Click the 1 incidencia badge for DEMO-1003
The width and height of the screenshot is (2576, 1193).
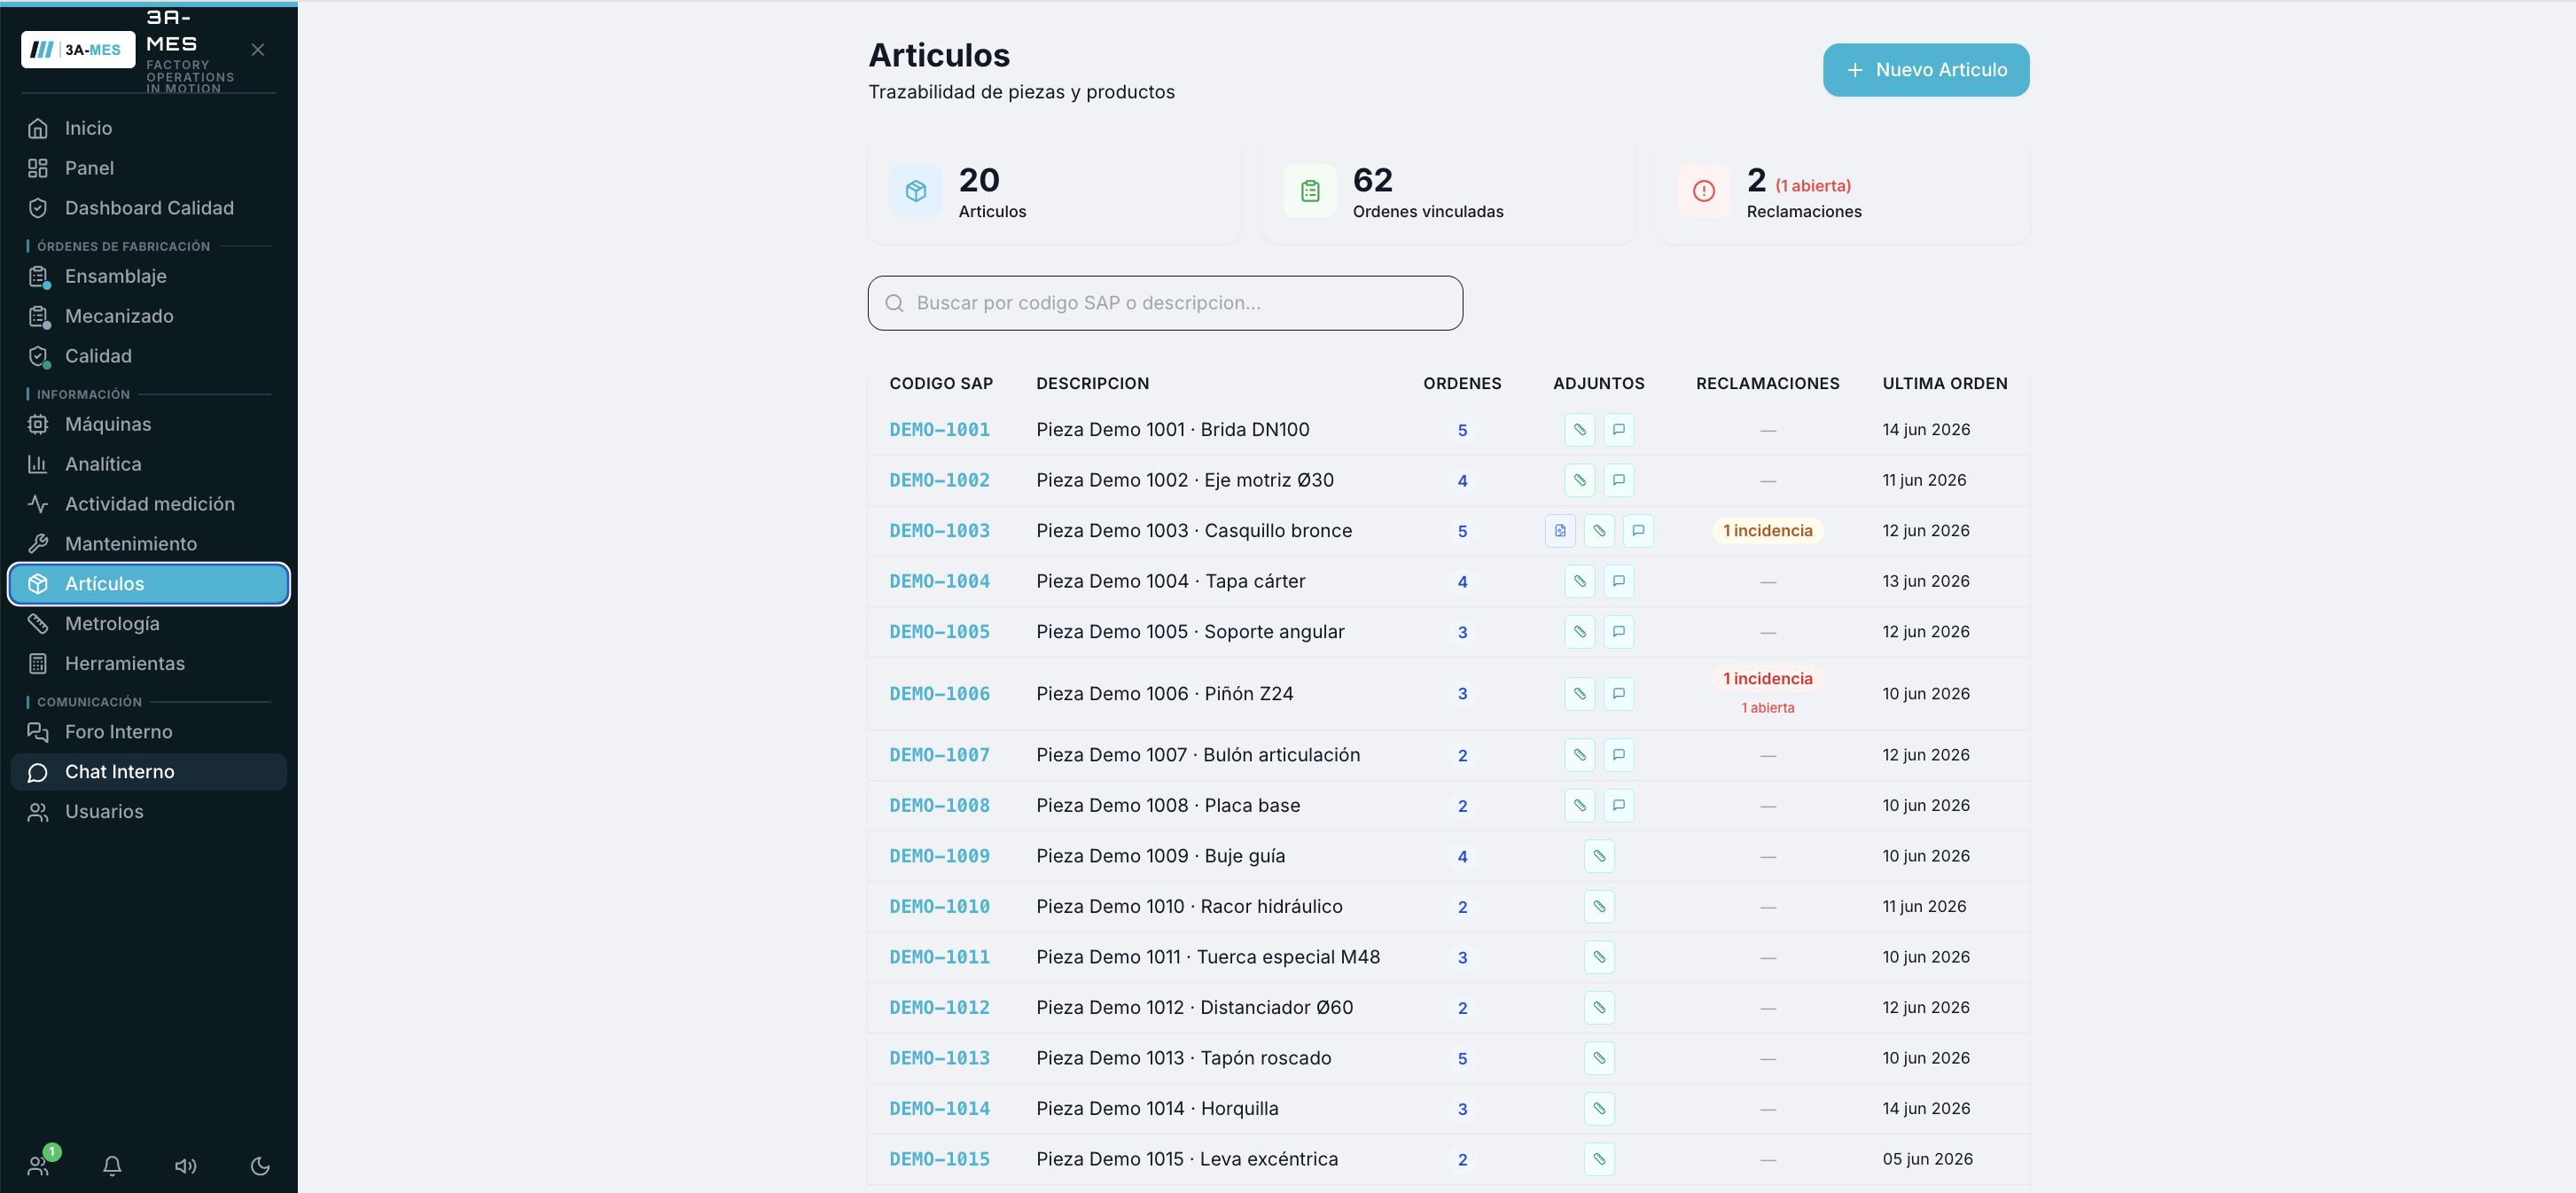[x=1767, y=531]
